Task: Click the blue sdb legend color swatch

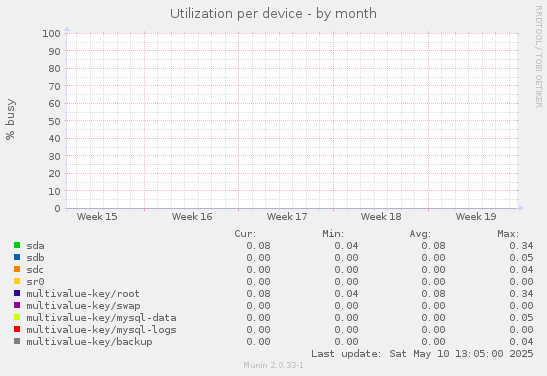Action: coord(17,257)
